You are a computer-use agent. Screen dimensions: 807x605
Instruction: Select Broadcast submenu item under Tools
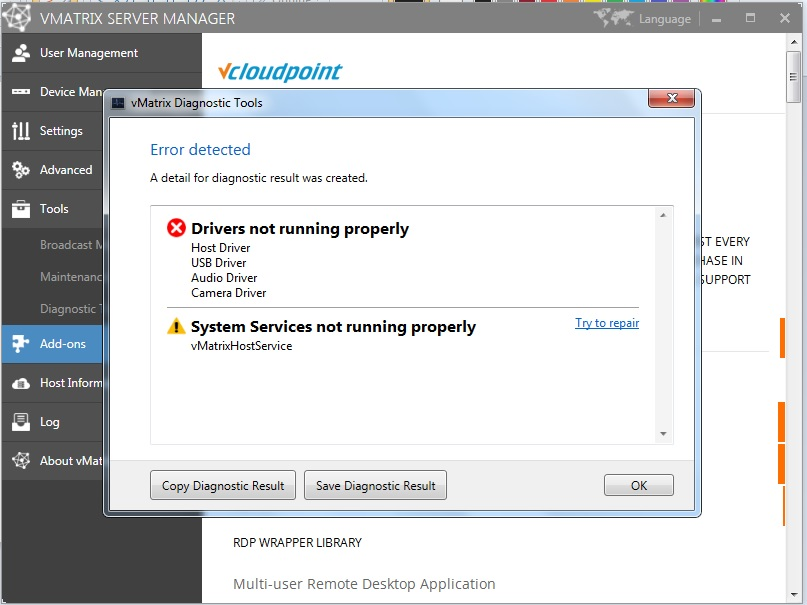click(71, 245)
